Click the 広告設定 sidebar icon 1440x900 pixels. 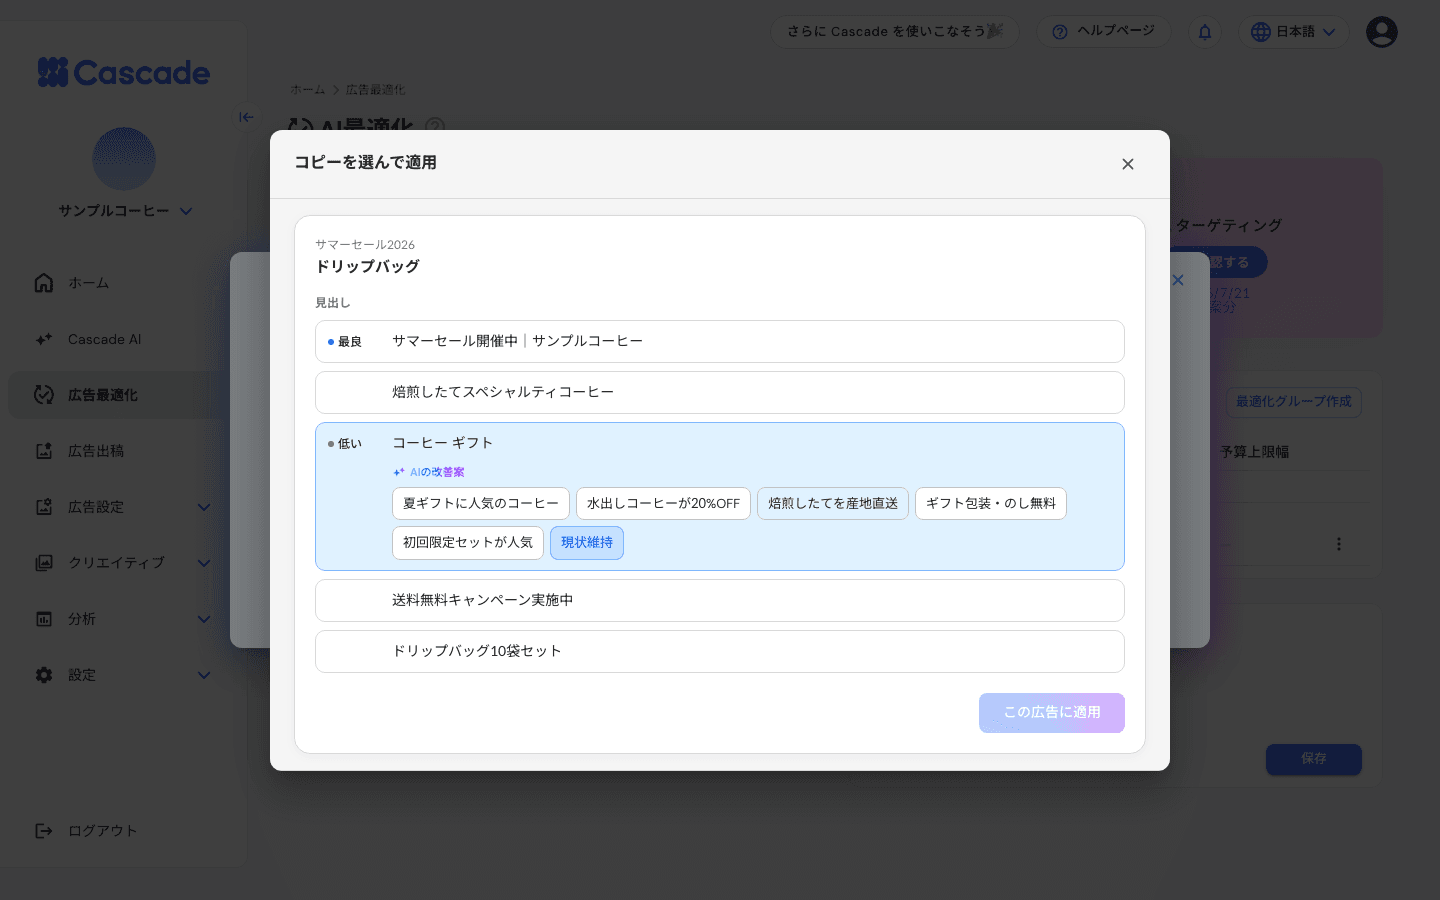click(44, 507)
